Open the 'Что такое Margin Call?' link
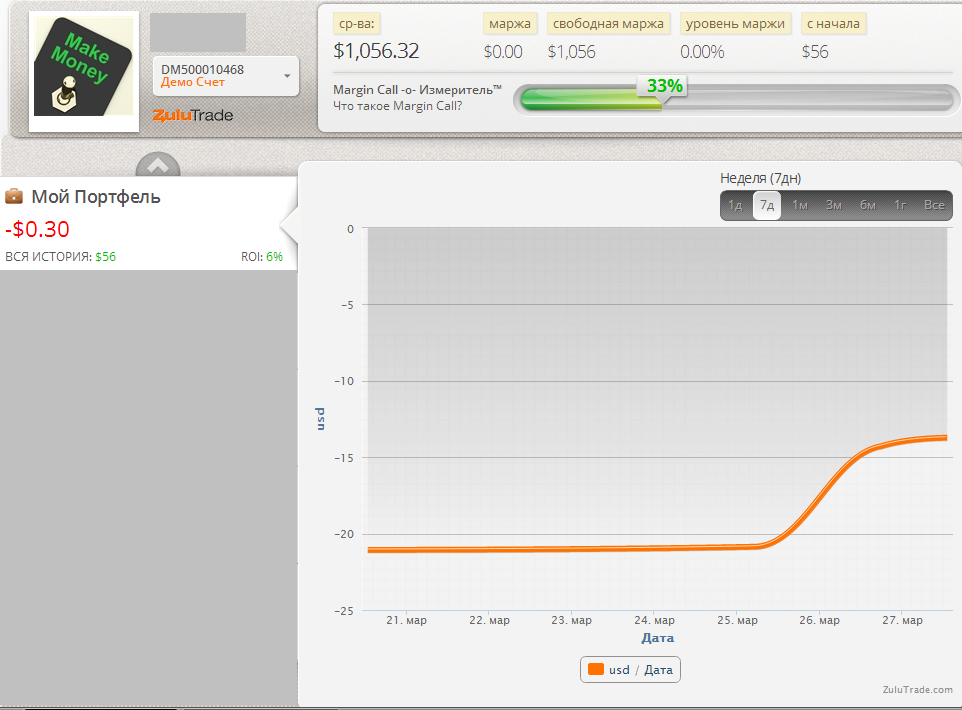The height and width of the screenshot is (710, 962). tap(398, 106)
